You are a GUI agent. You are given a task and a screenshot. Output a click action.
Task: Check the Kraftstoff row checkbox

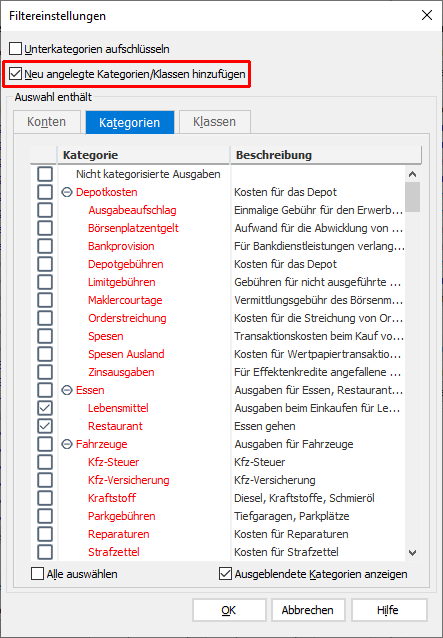(x=45, y=498)
